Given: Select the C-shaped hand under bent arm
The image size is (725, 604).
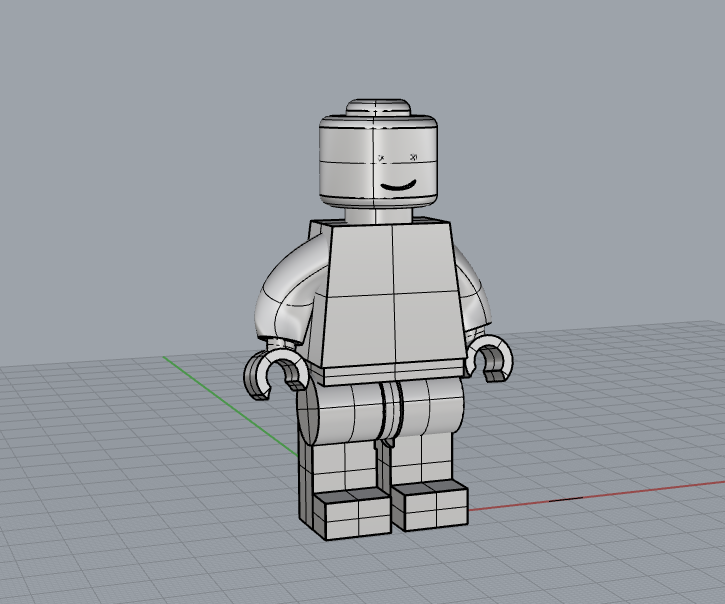Looking at the screenshot, I should tap(275, 373).
